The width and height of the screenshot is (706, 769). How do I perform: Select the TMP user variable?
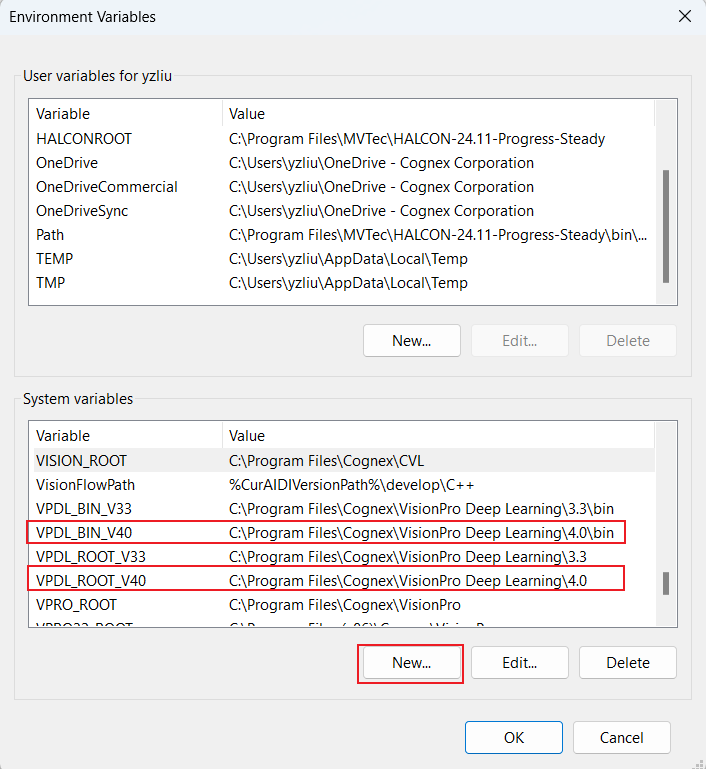pyautogui.click(x=344, y=283)
